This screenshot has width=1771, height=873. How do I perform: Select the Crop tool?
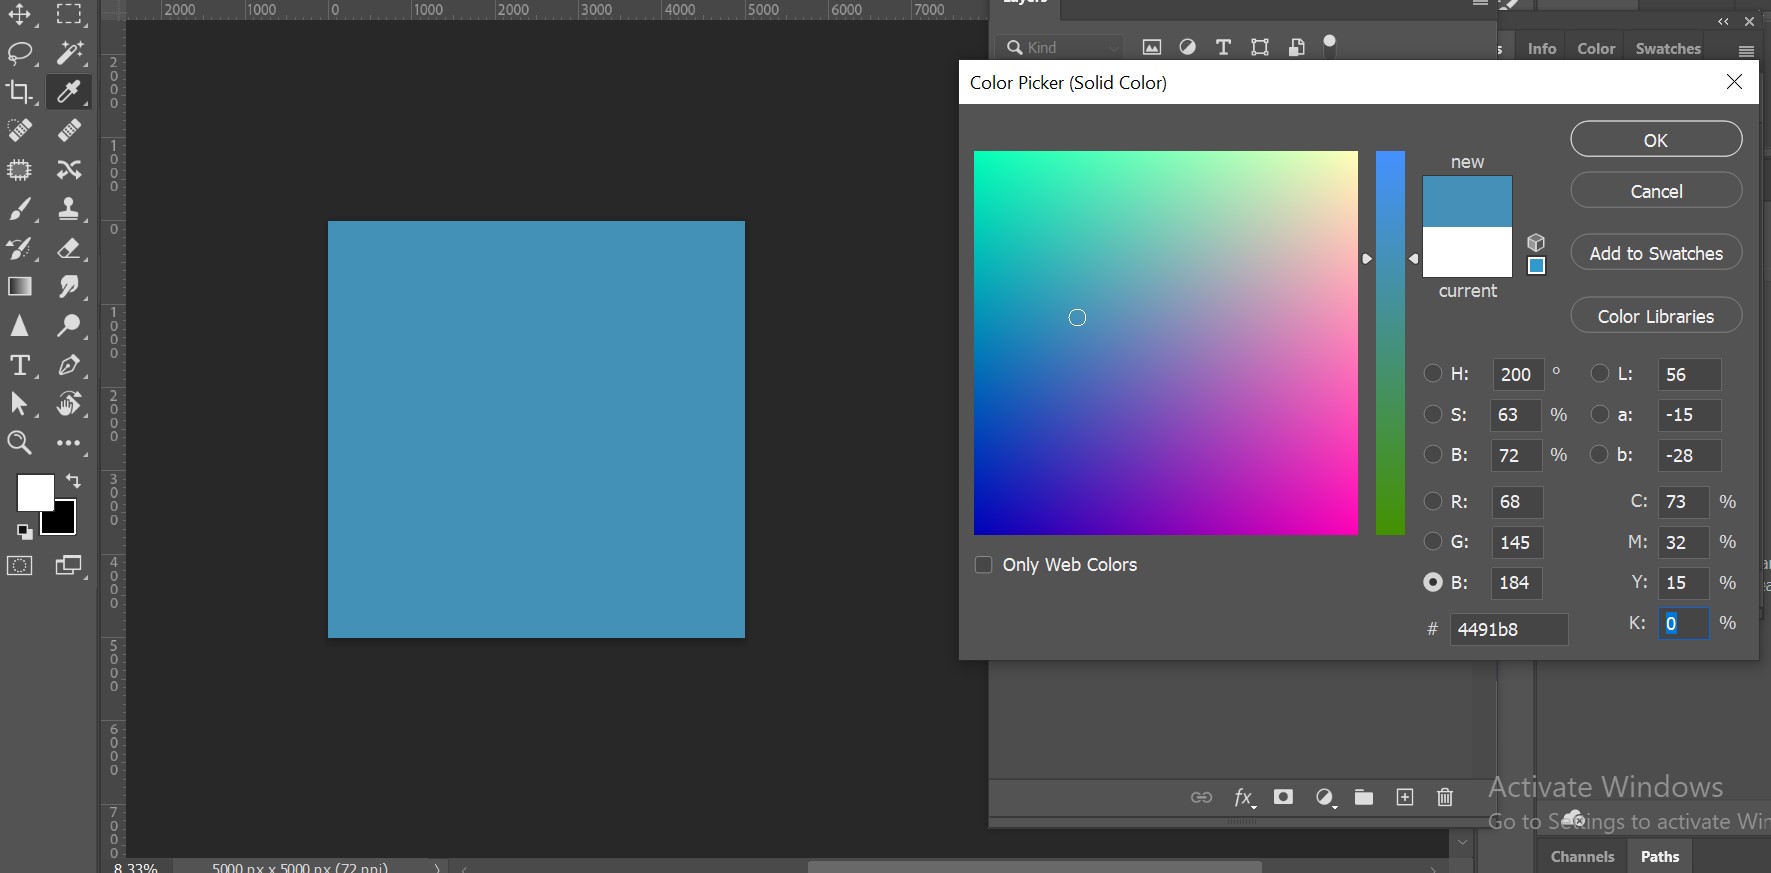coord(19,92)
